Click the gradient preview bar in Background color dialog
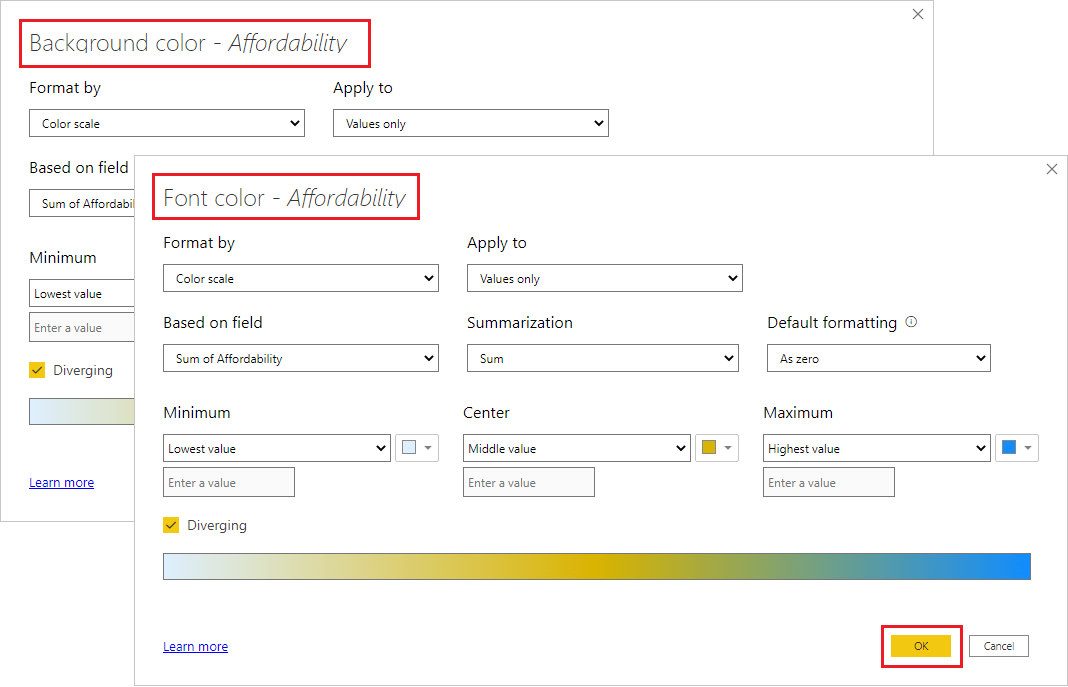This screenshot has width=1068, height=687. click(x=82, y=411)
